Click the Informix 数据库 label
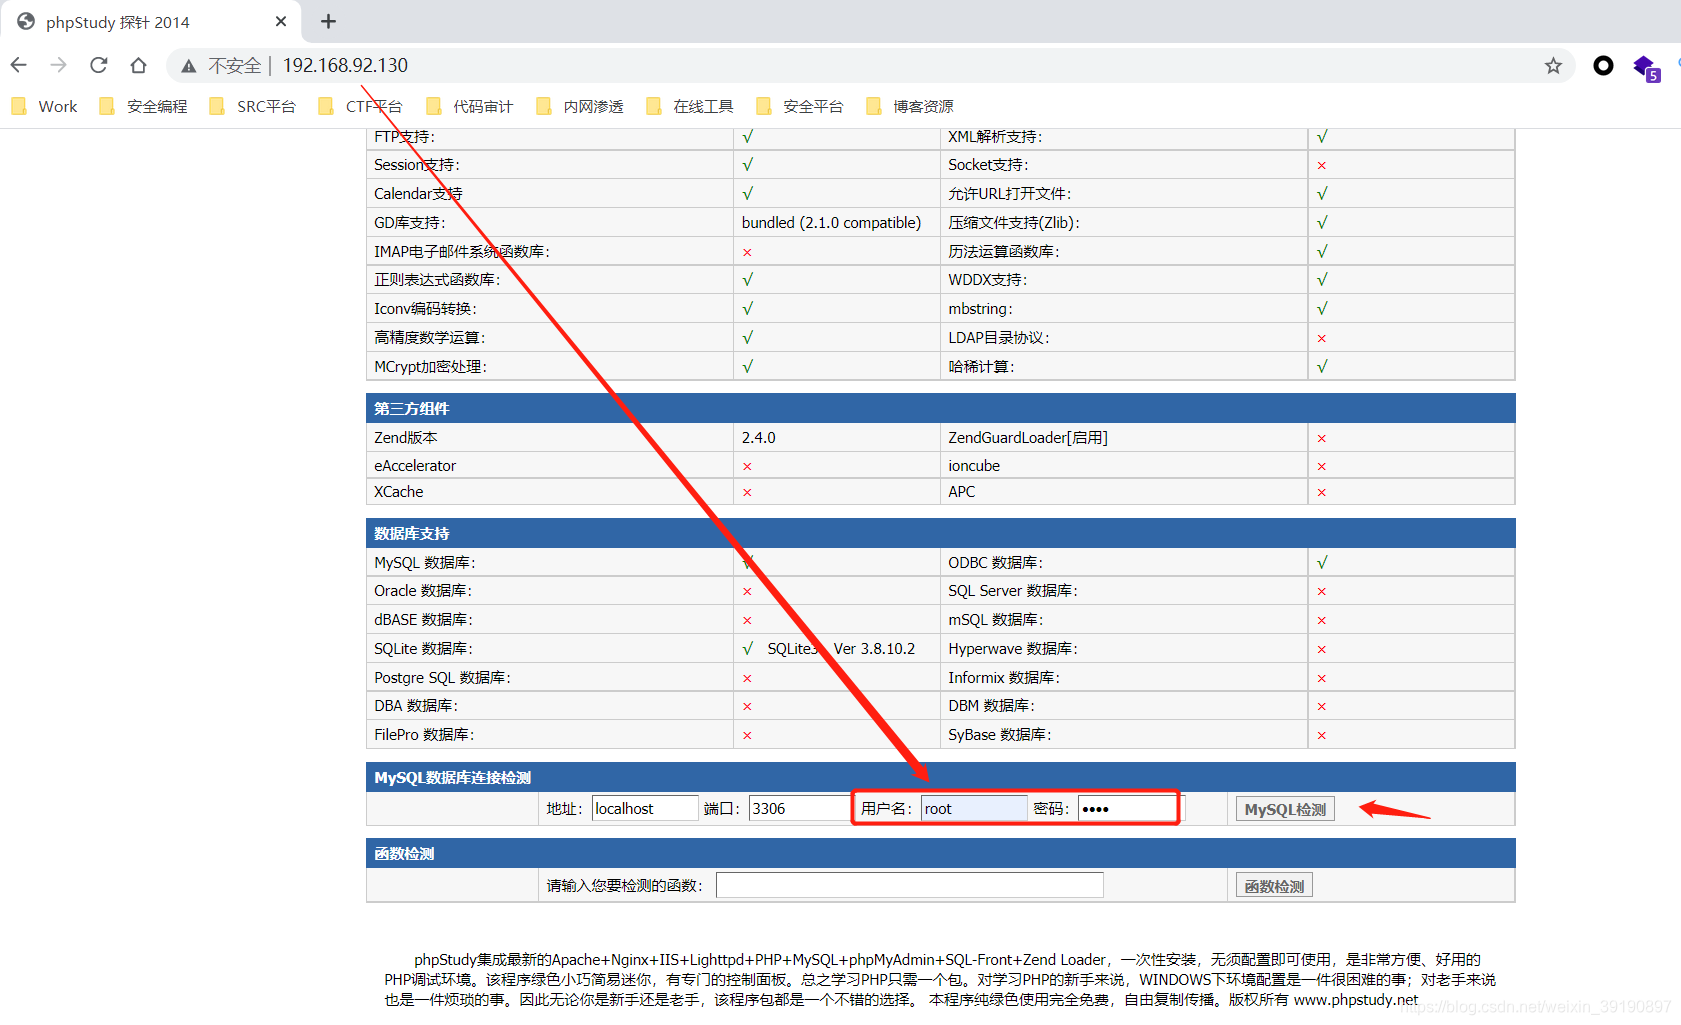1681x1025 pixels. coord(1004,677)
